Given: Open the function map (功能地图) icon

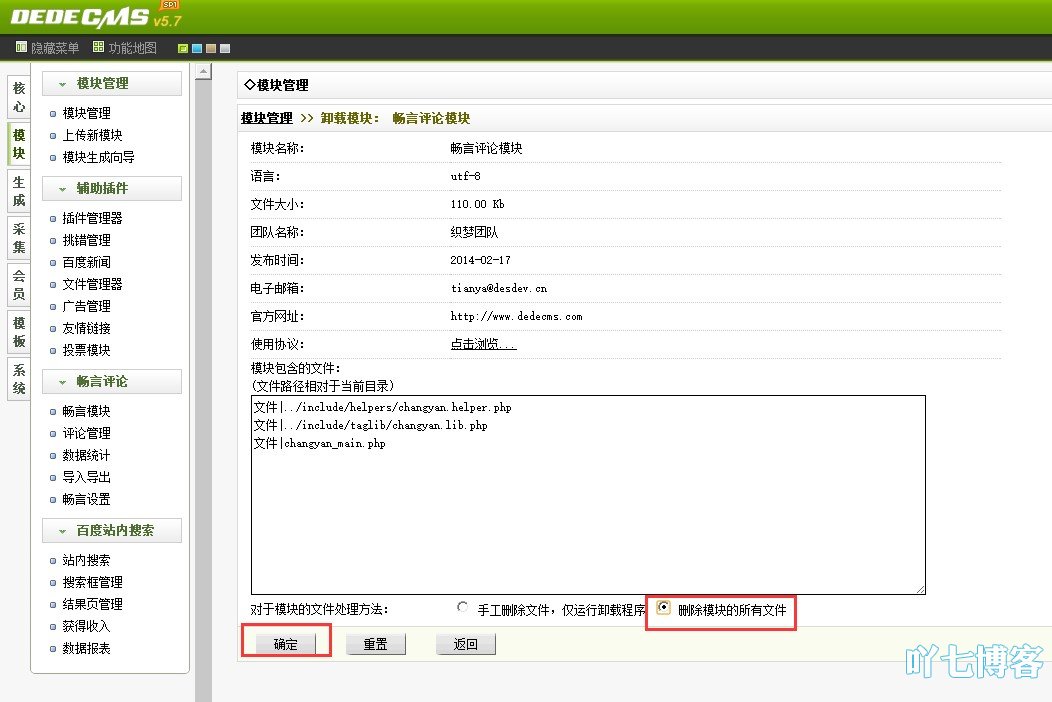Looking at the screenshot, I should tap(98, 48).
